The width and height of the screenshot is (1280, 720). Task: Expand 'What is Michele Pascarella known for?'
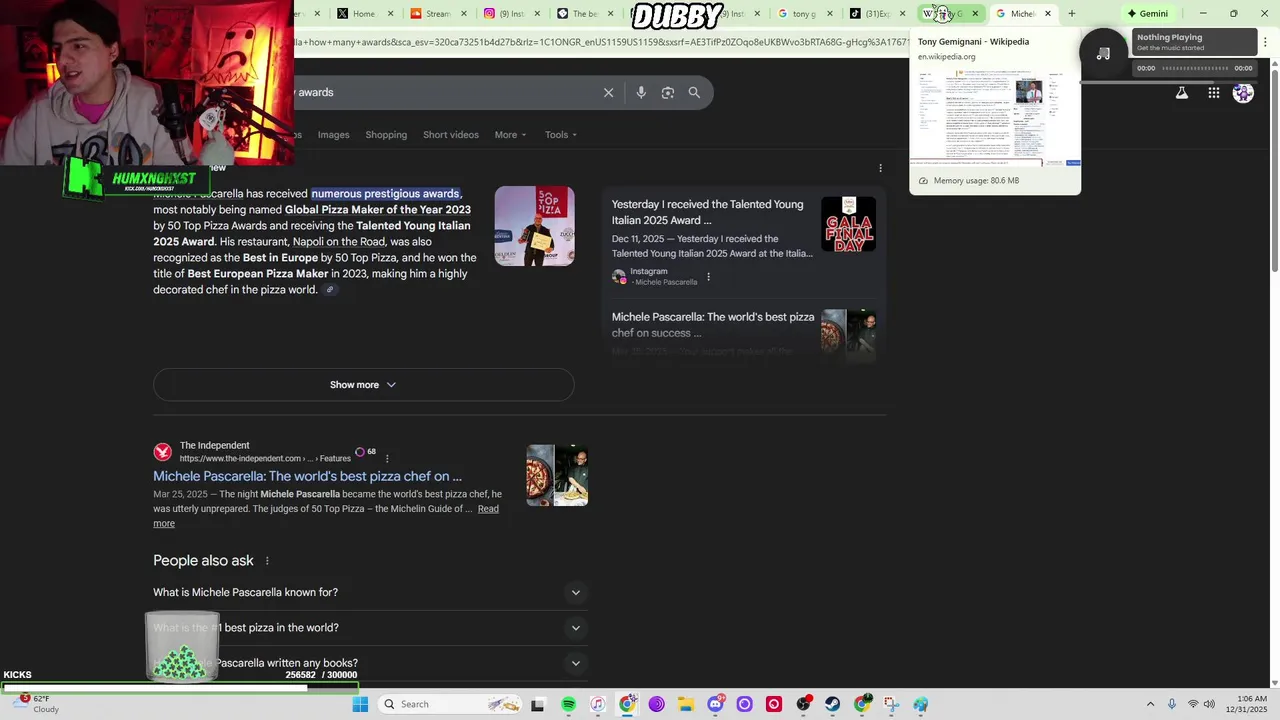point(370,593)
